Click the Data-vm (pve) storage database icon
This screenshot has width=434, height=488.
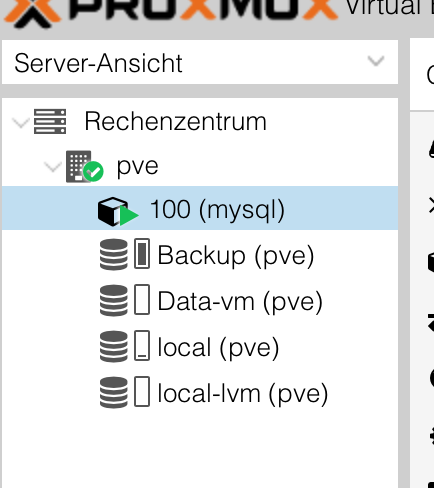coord(114,300)
